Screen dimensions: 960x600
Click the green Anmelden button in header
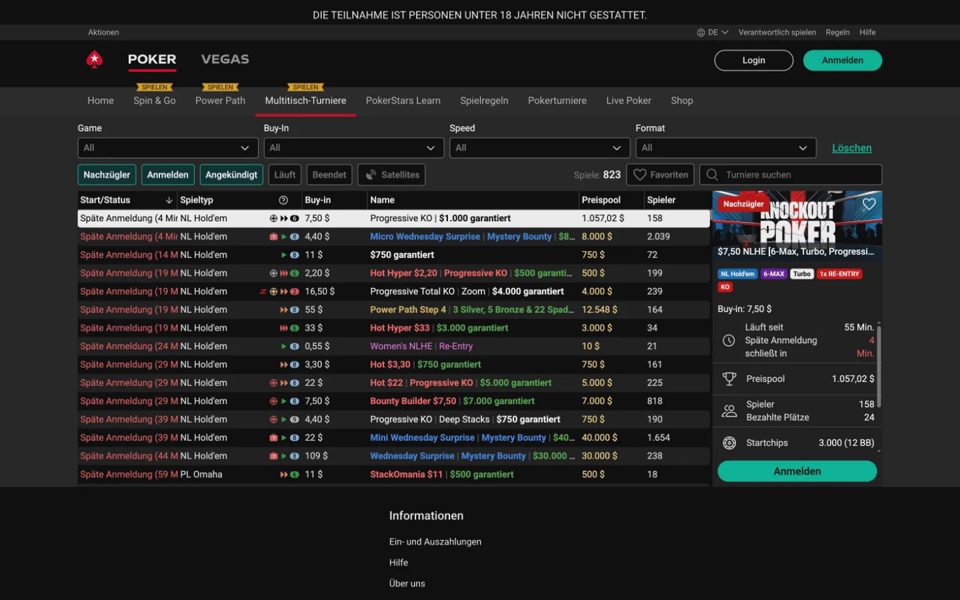842,60
